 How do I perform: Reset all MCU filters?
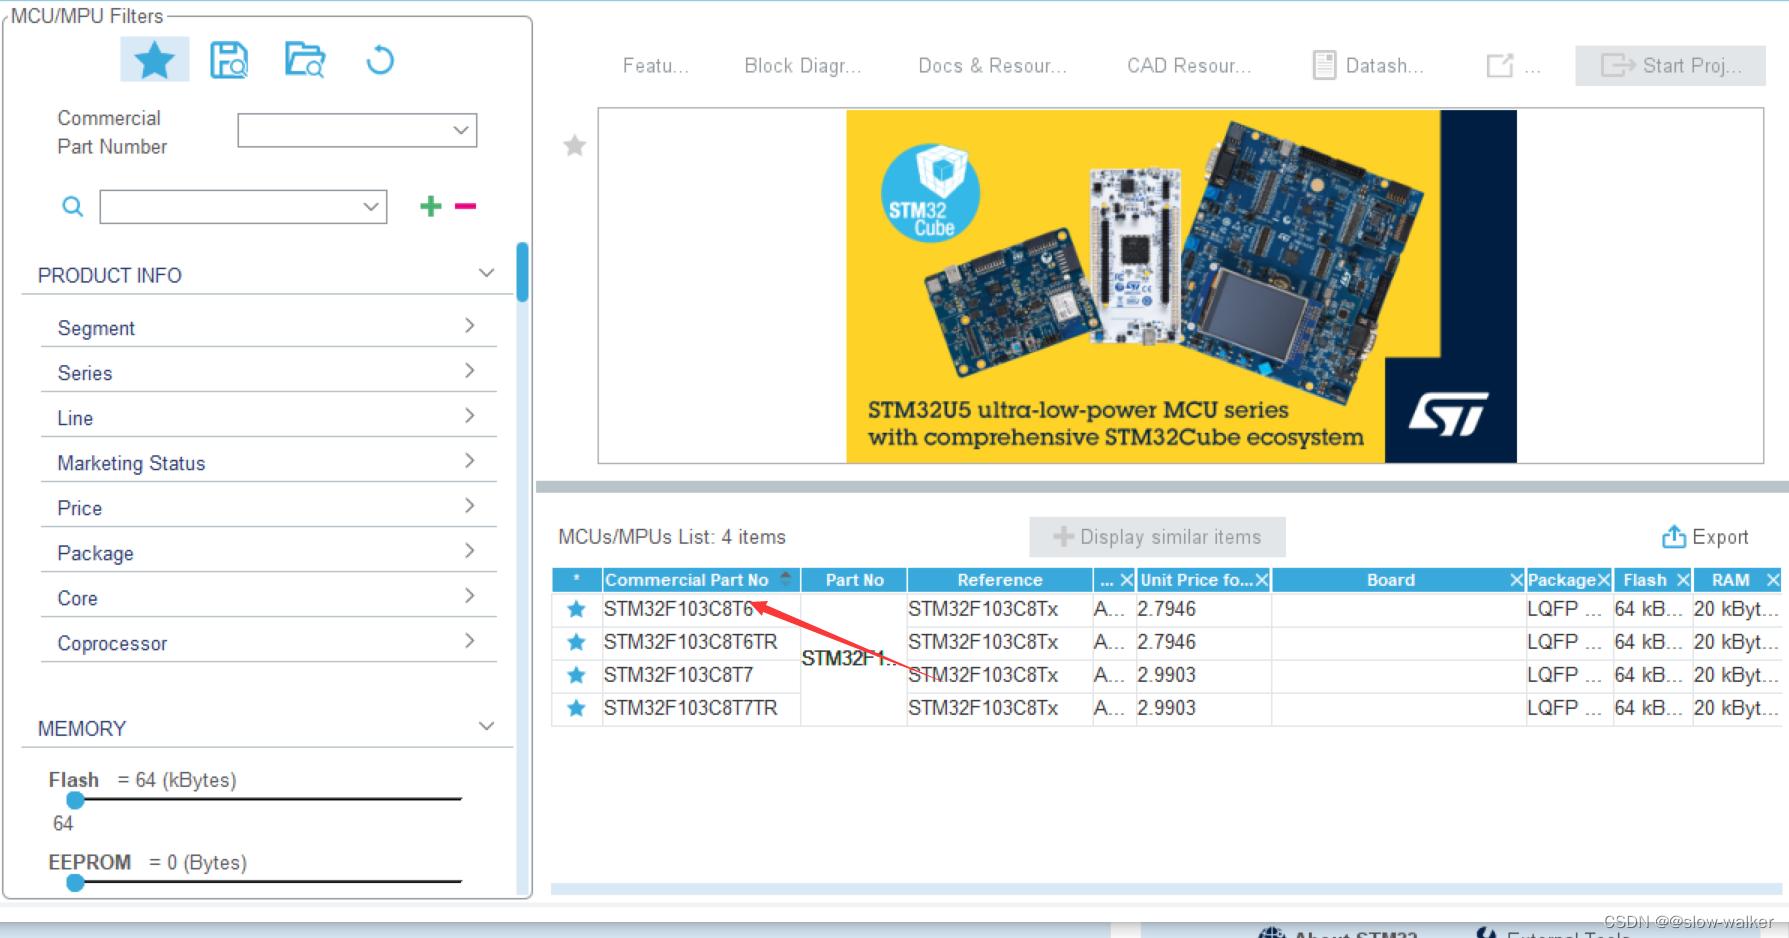tap(379, 60)
